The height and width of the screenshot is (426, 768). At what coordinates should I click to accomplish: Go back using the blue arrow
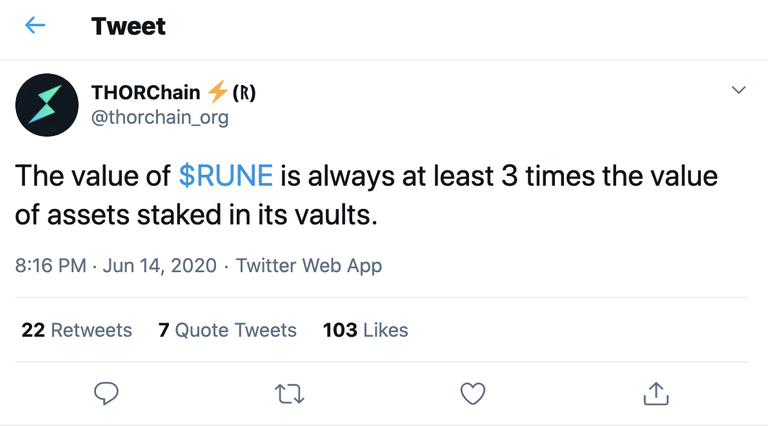[35, 25]
